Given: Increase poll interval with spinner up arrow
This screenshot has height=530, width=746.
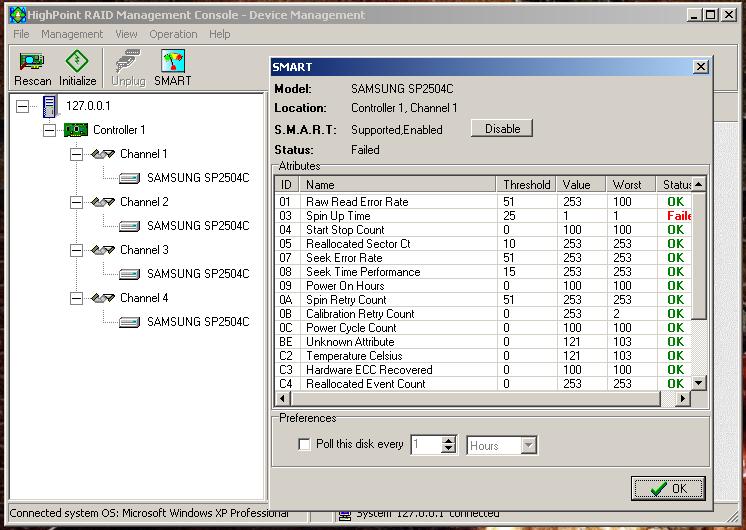Looking at the screenshot, I should point(448,441).
